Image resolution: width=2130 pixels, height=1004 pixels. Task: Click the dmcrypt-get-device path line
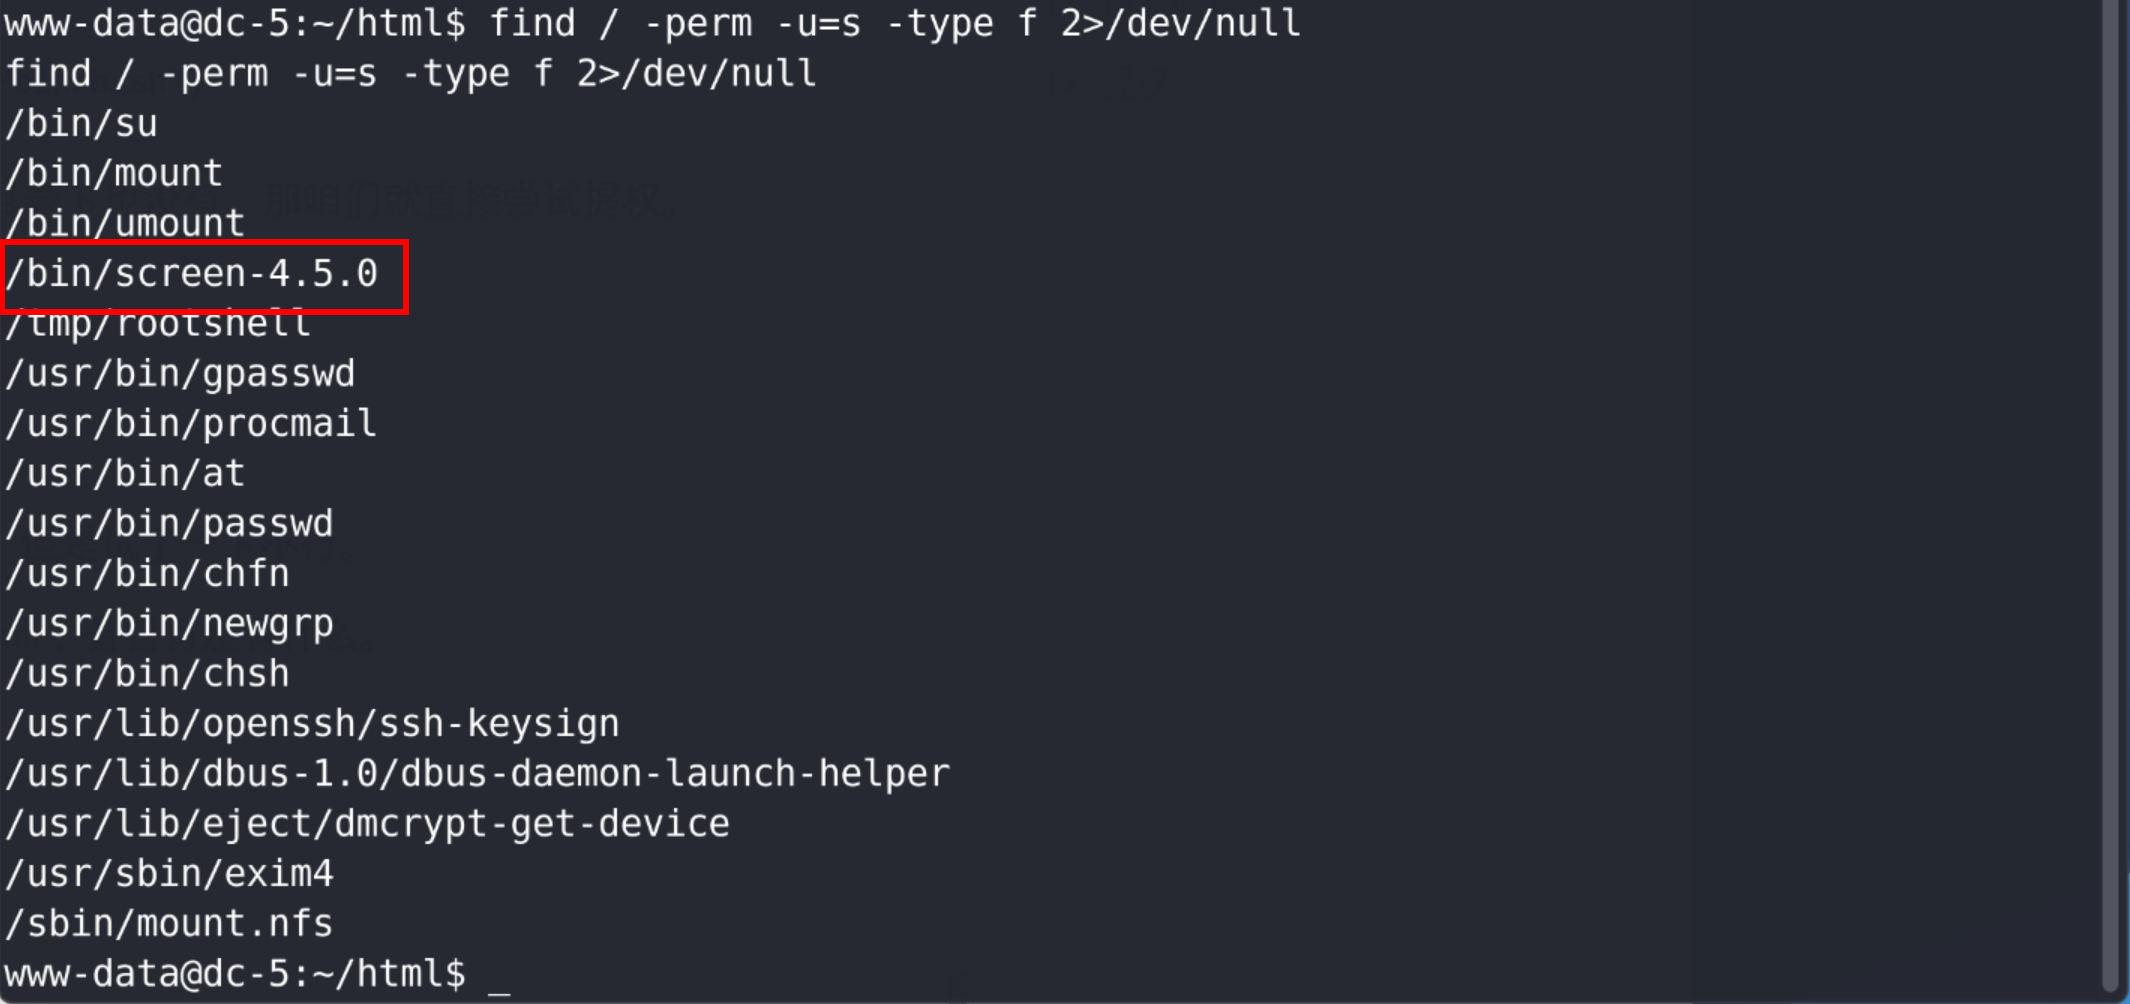368,824
